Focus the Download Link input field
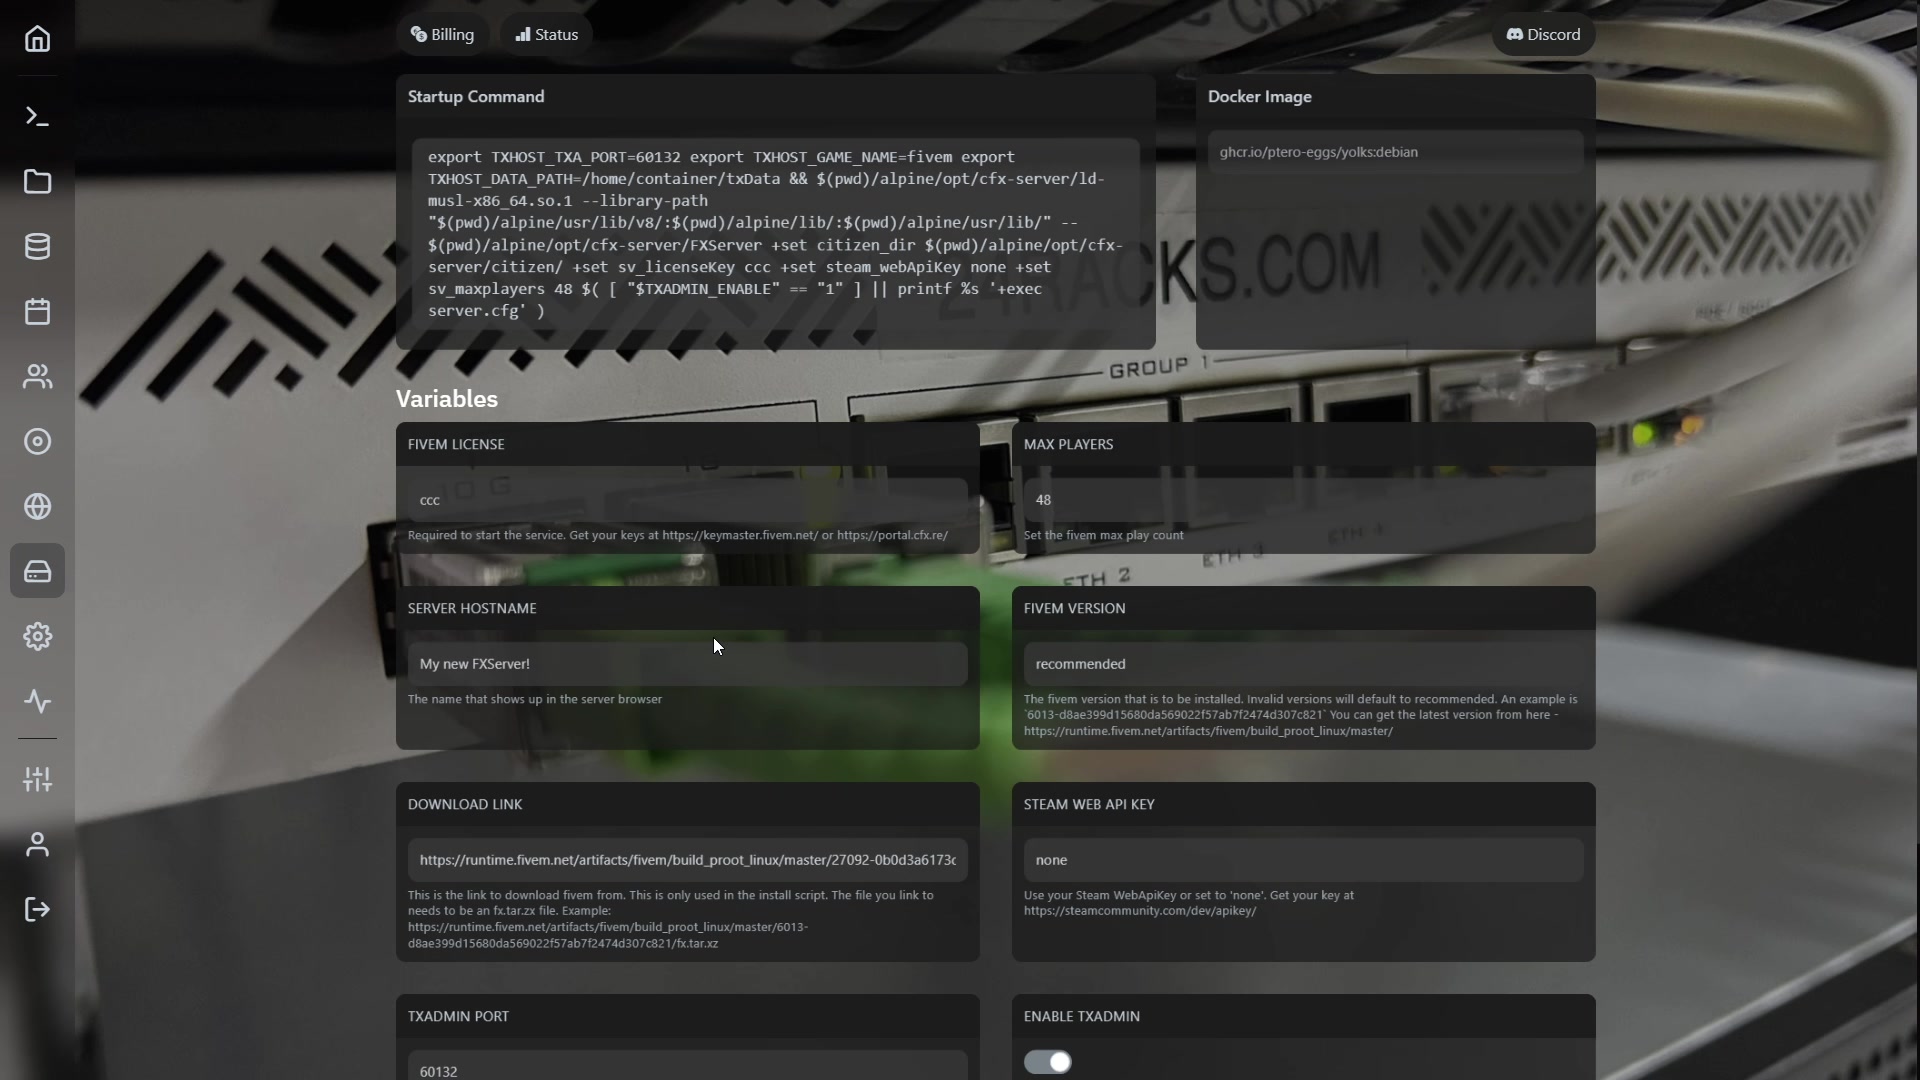This screenshot has width=1920, height=1080. [687, 860]
